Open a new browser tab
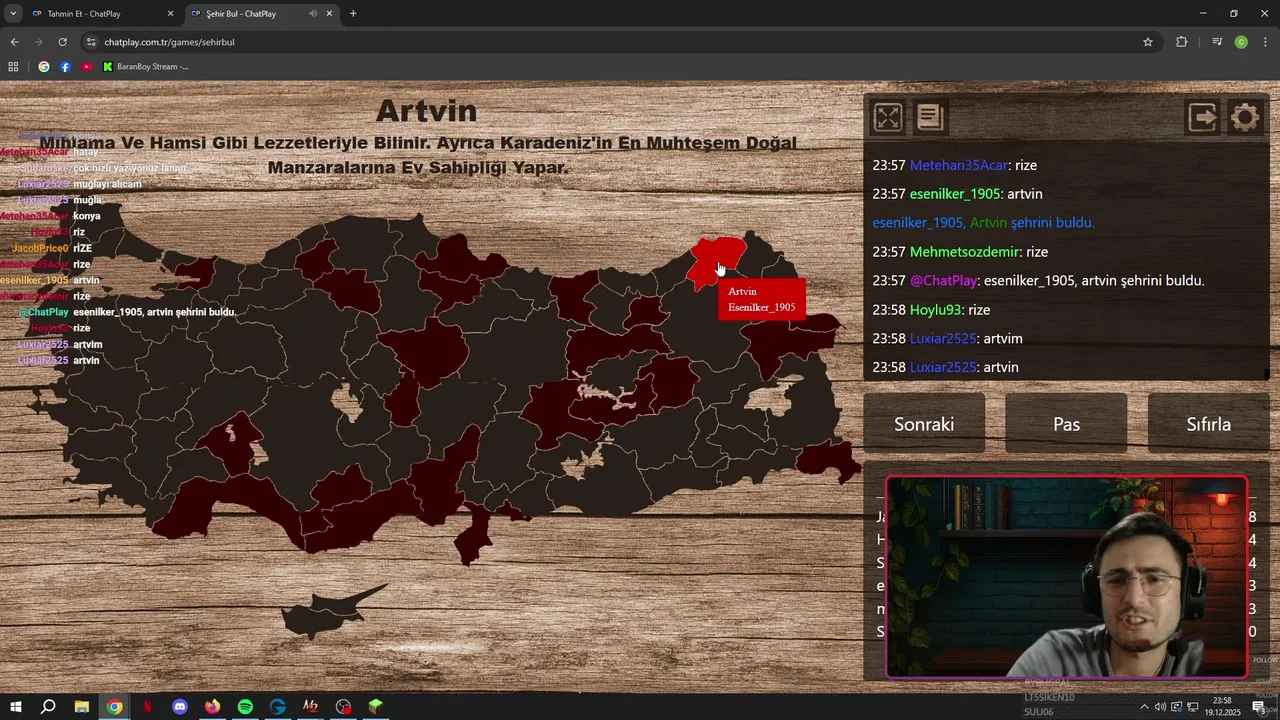 click(353, 14)
